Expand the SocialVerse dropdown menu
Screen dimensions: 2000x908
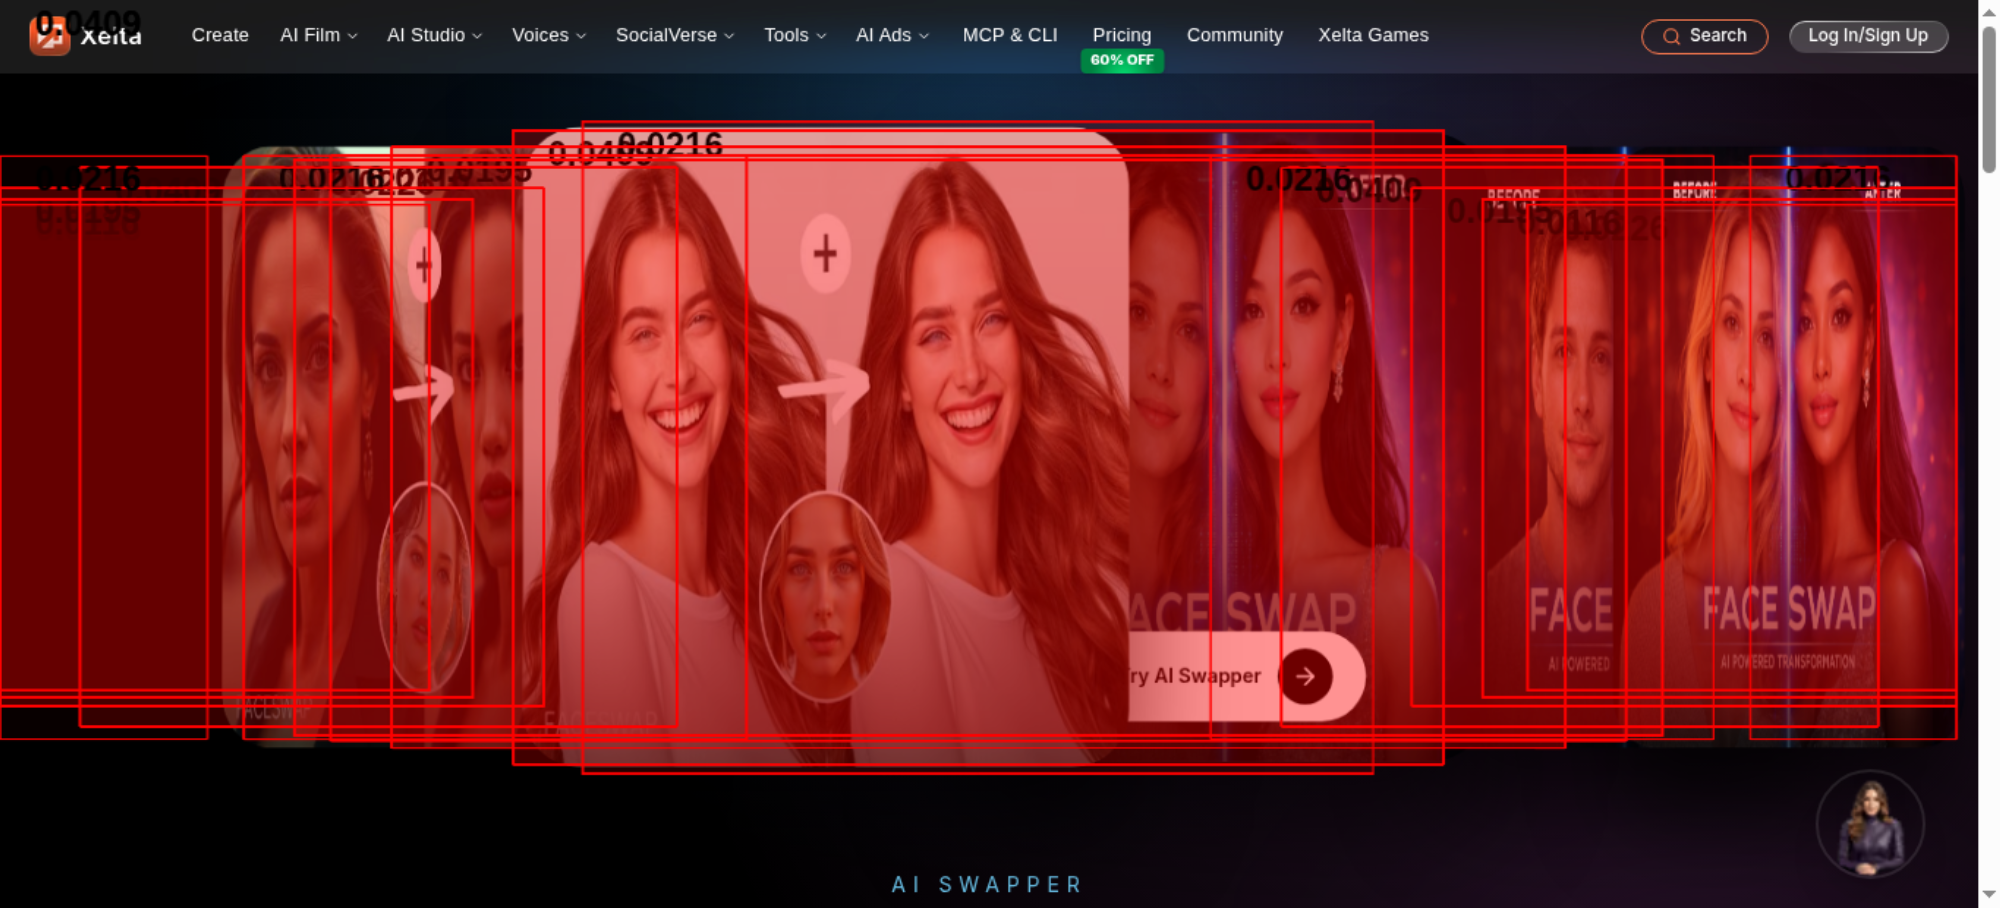pos(675,35)
